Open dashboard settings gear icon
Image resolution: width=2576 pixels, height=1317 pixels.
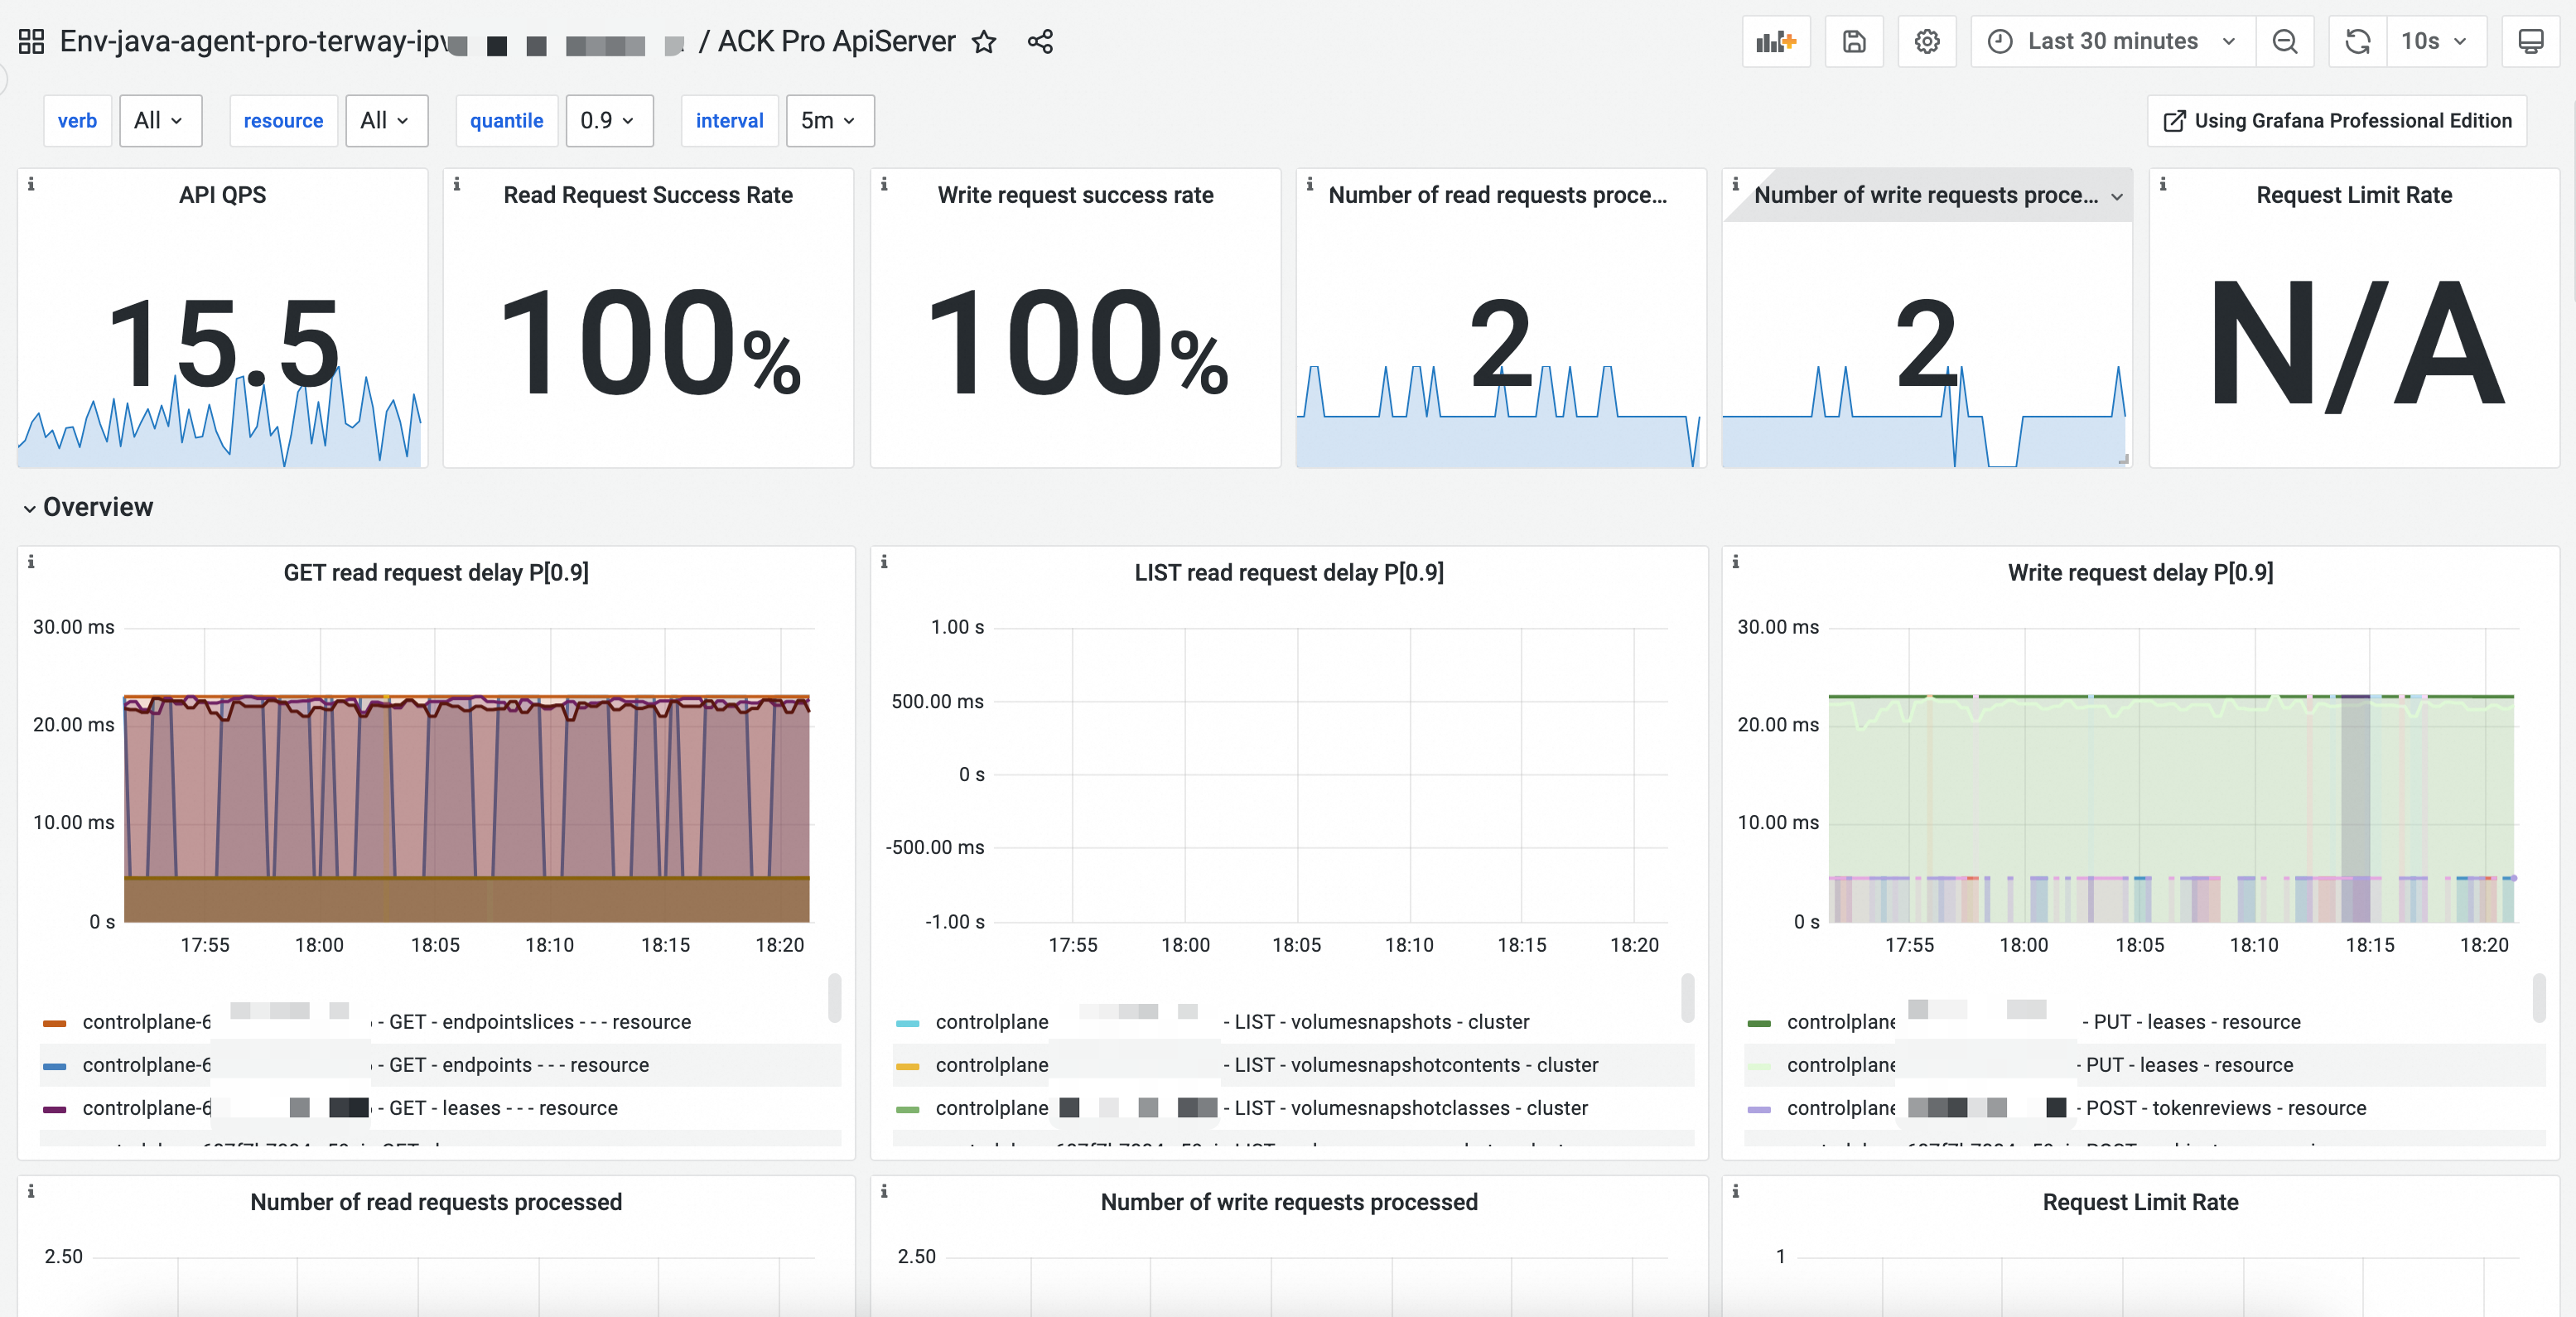[x=1926, y=41]
